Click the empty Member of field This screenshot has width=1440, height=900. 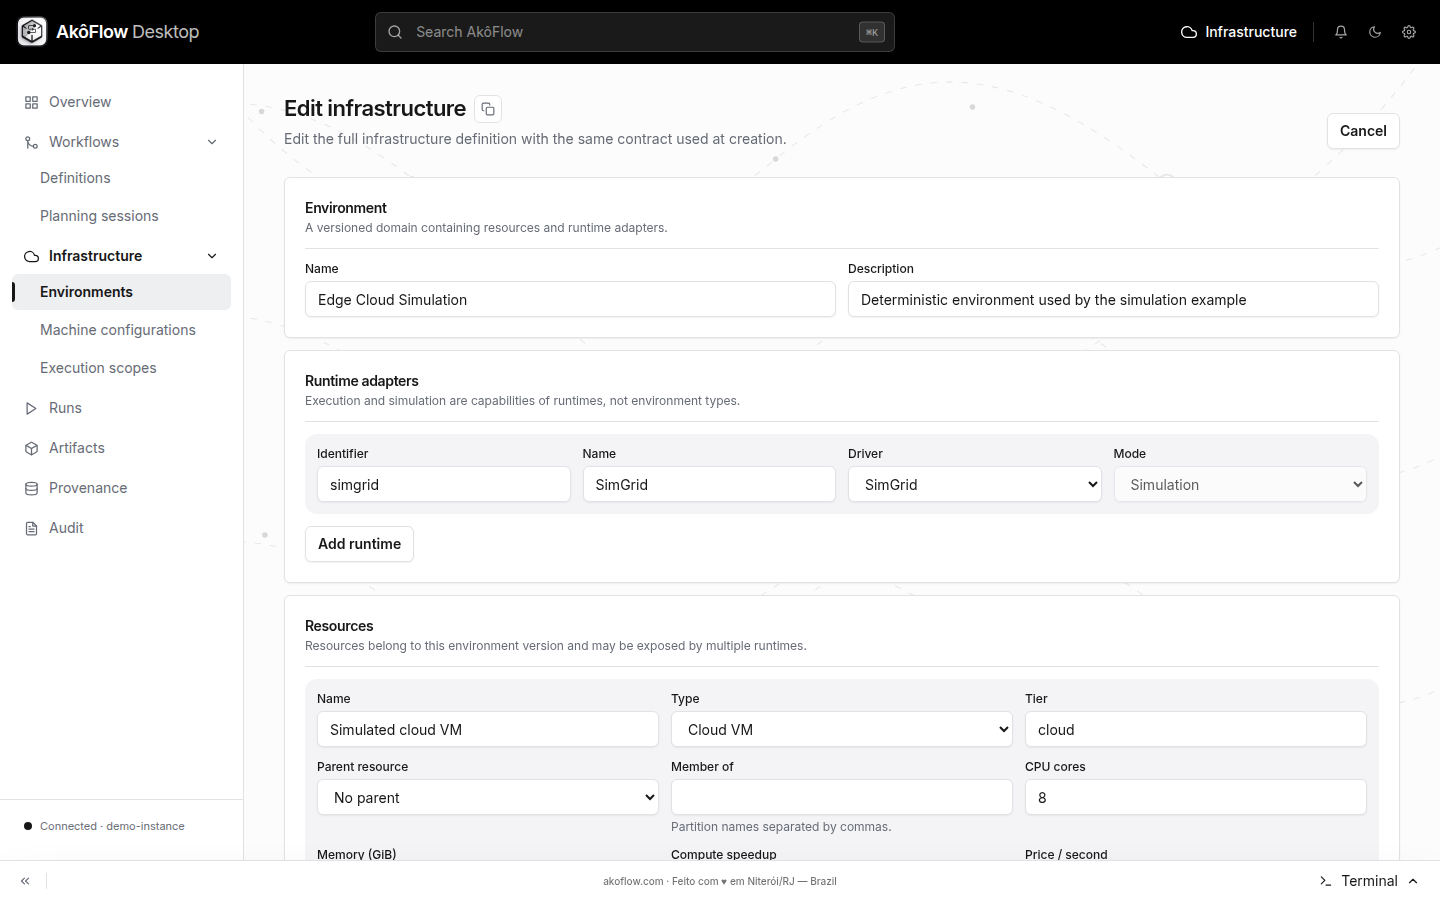[x=842, y=798]
